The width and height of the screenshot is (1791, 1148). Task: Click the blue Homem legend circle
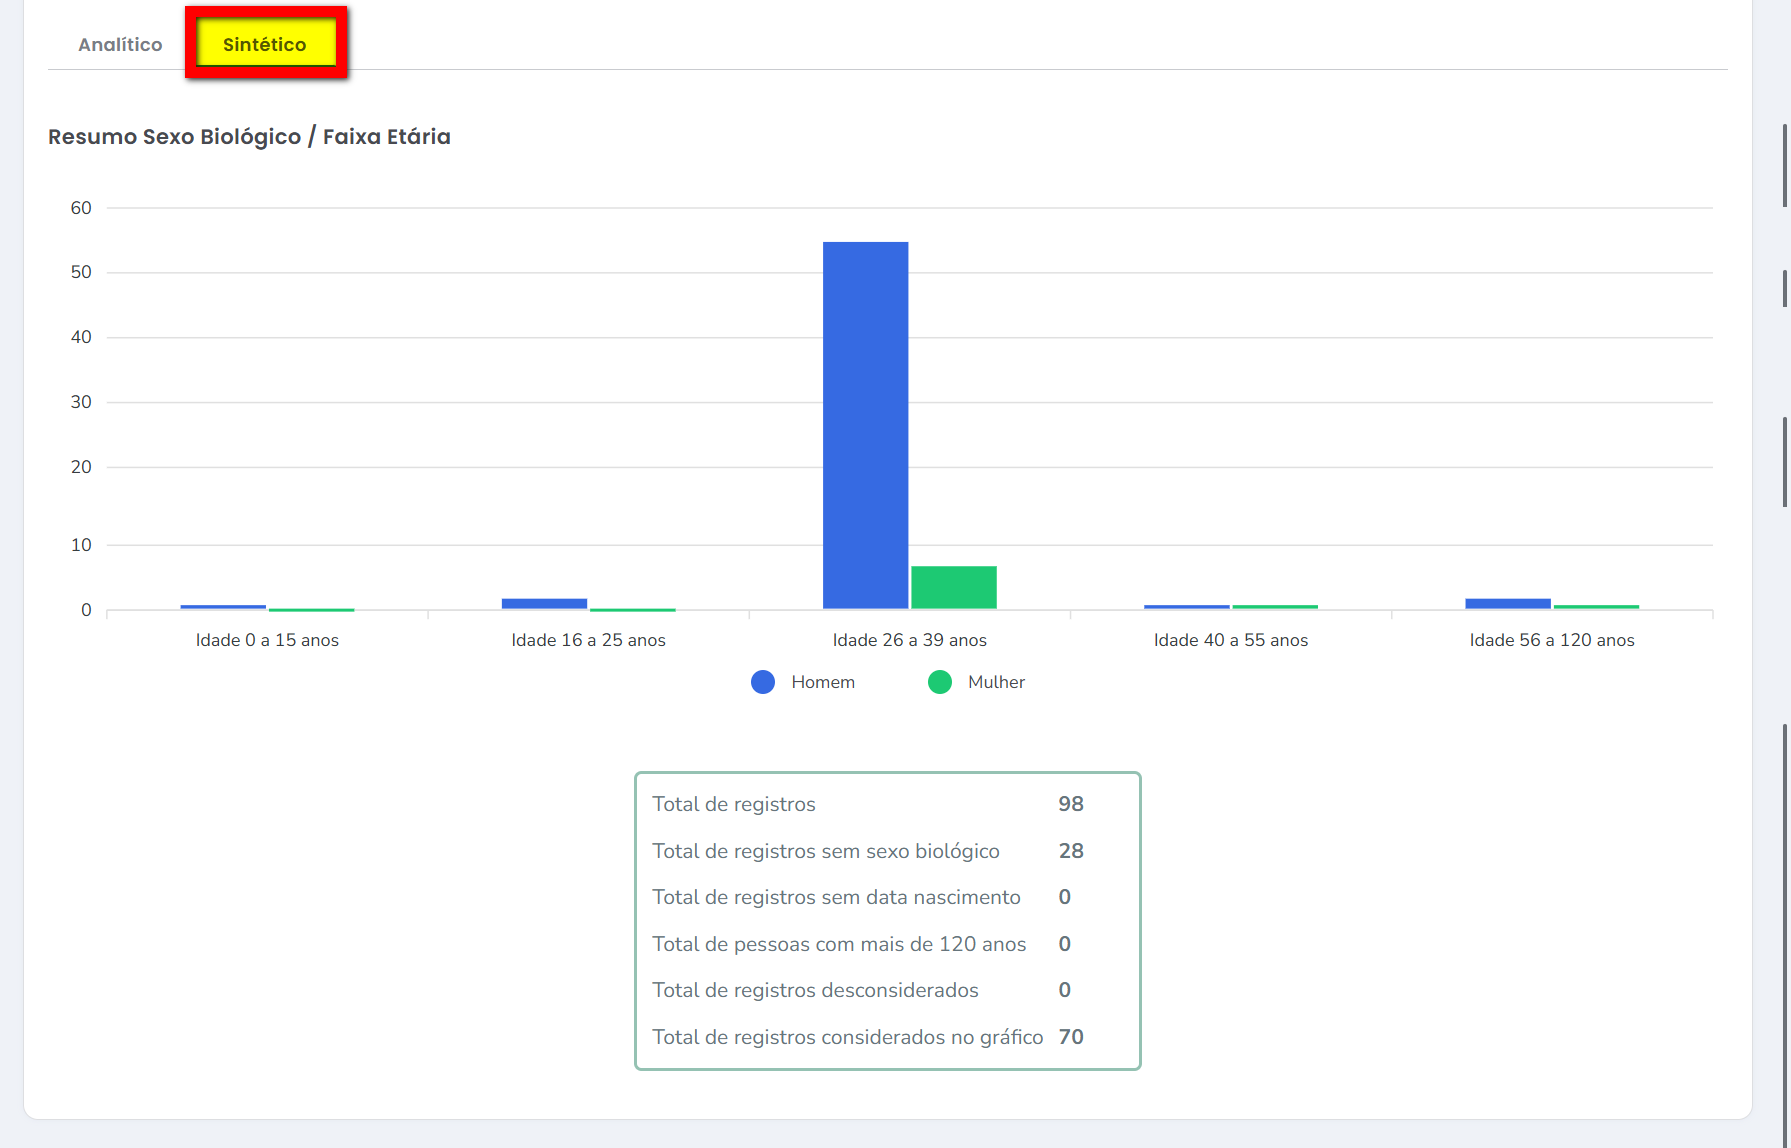763,682
